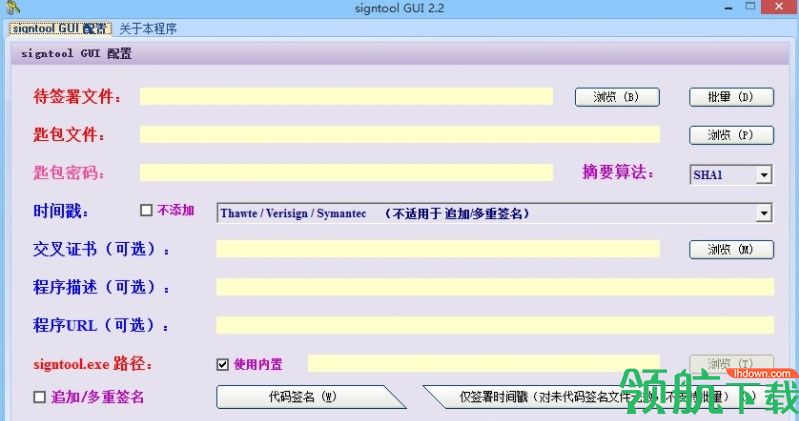
Task: Open the 关于本程序 tab
Action: pos(148,29)
